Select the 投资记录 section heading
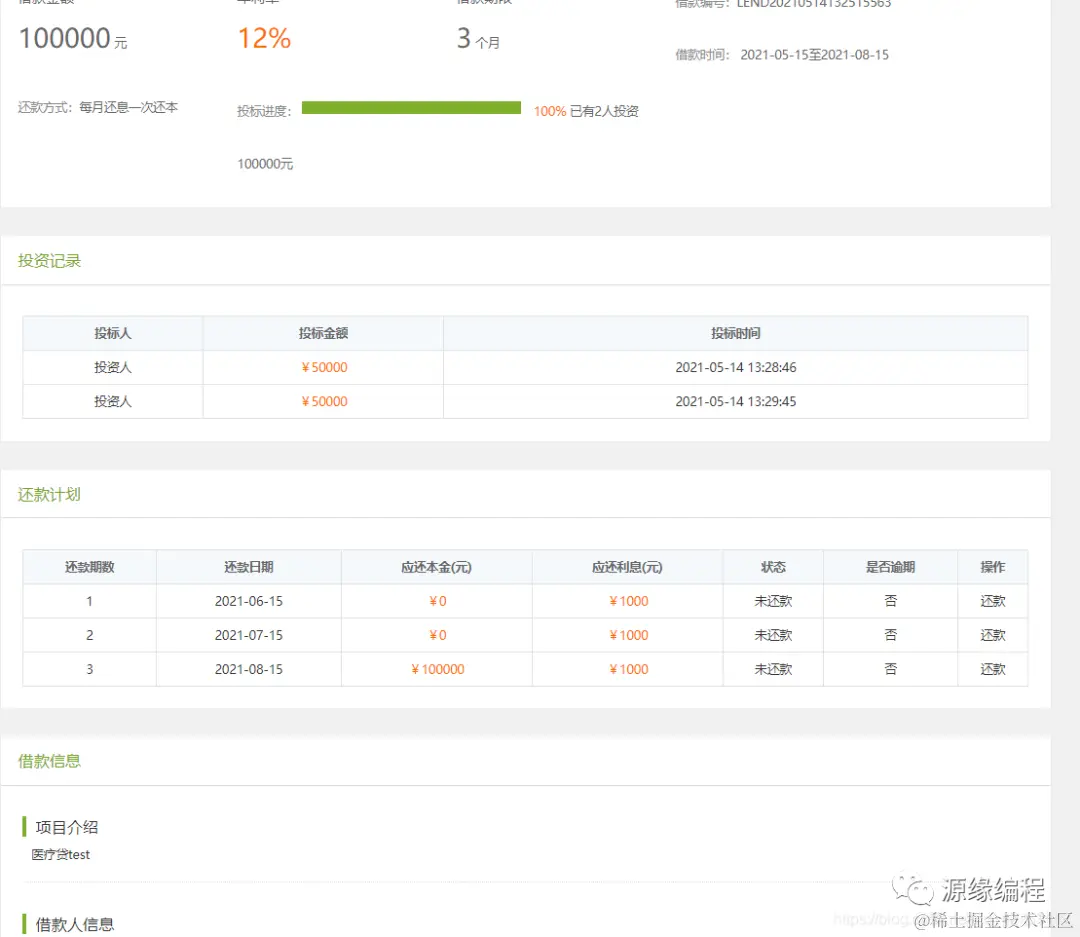The height and width of the screenshot is (937, 1080). 50,260
